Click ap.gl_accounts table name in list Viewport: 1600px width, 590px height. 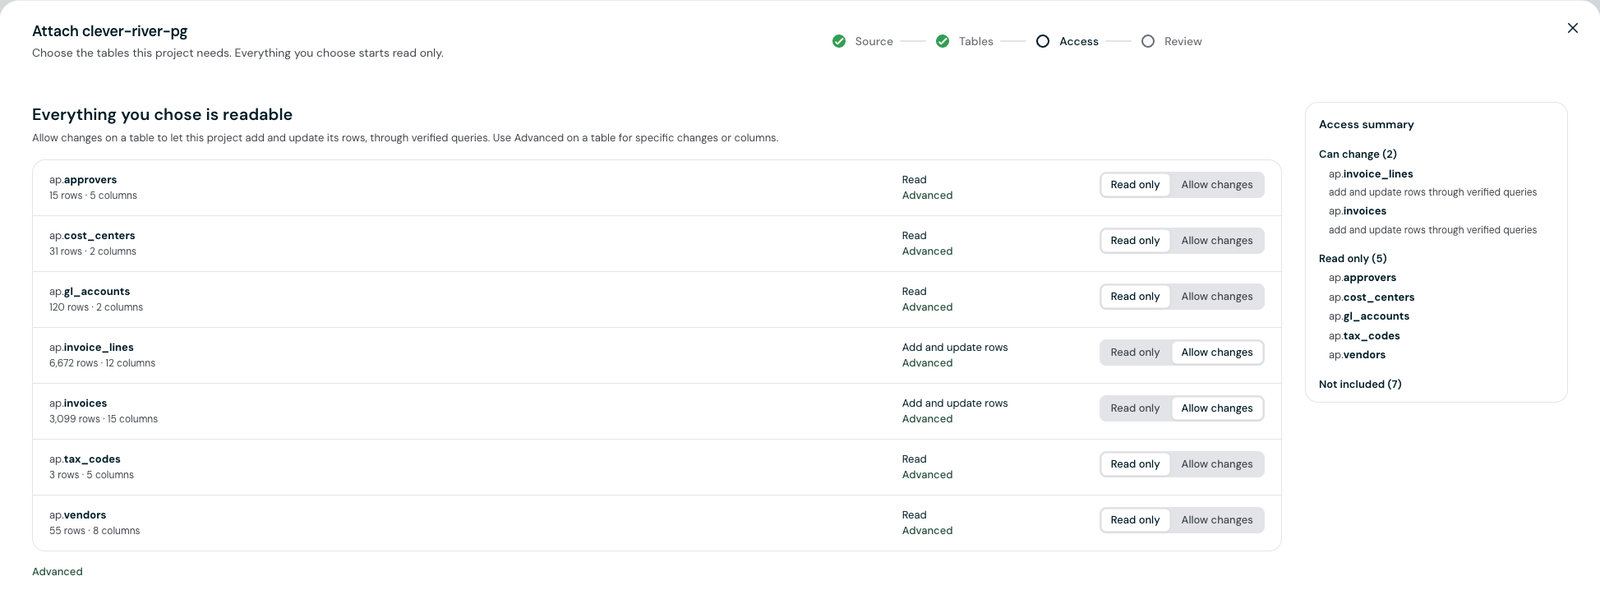[89, 292]
